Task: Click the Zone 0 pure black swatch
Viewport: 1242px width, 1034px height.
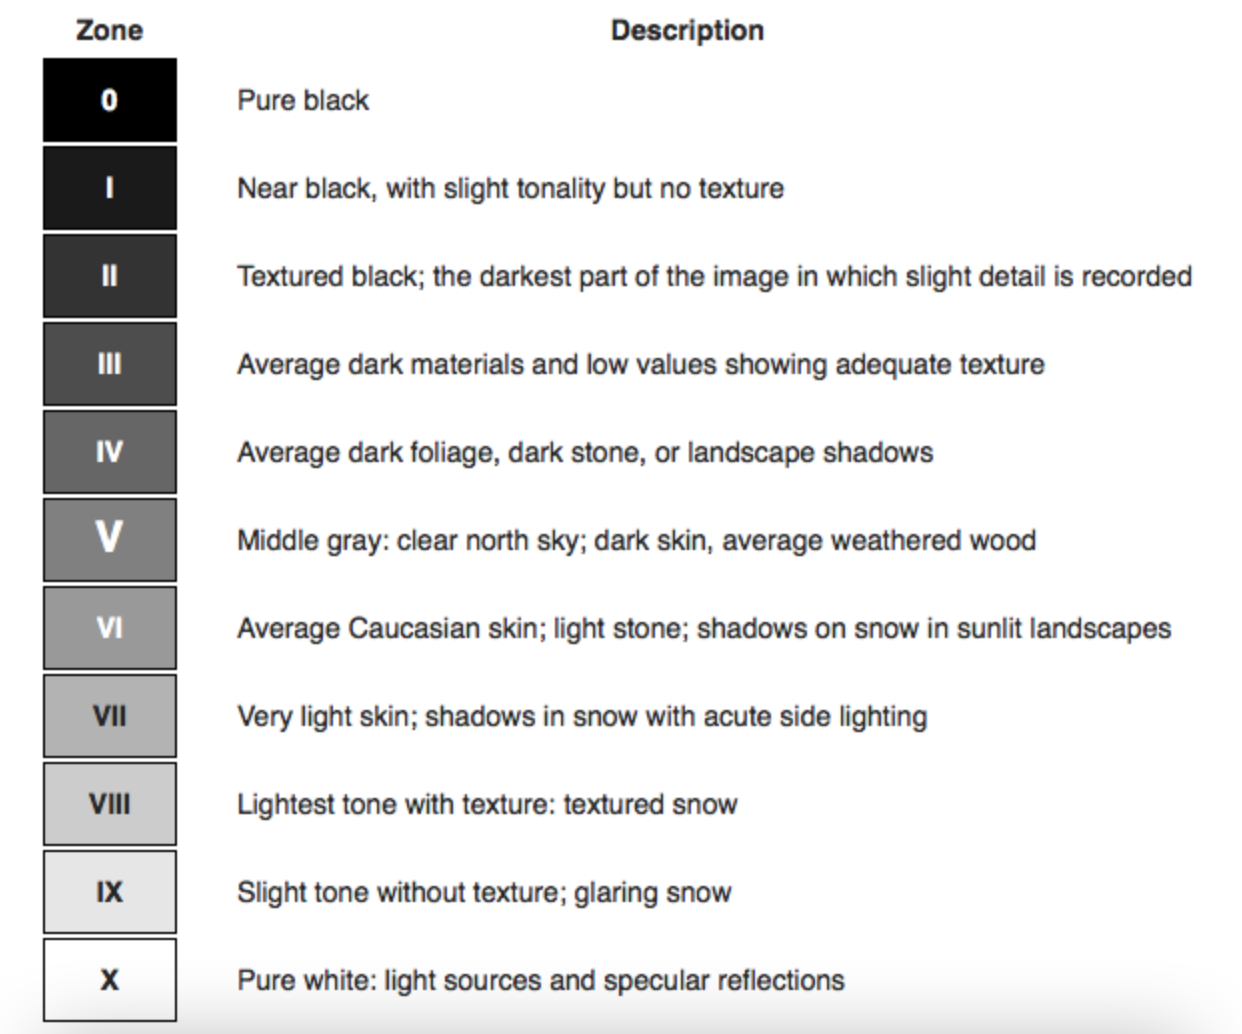Action: (x=110, y=100)
